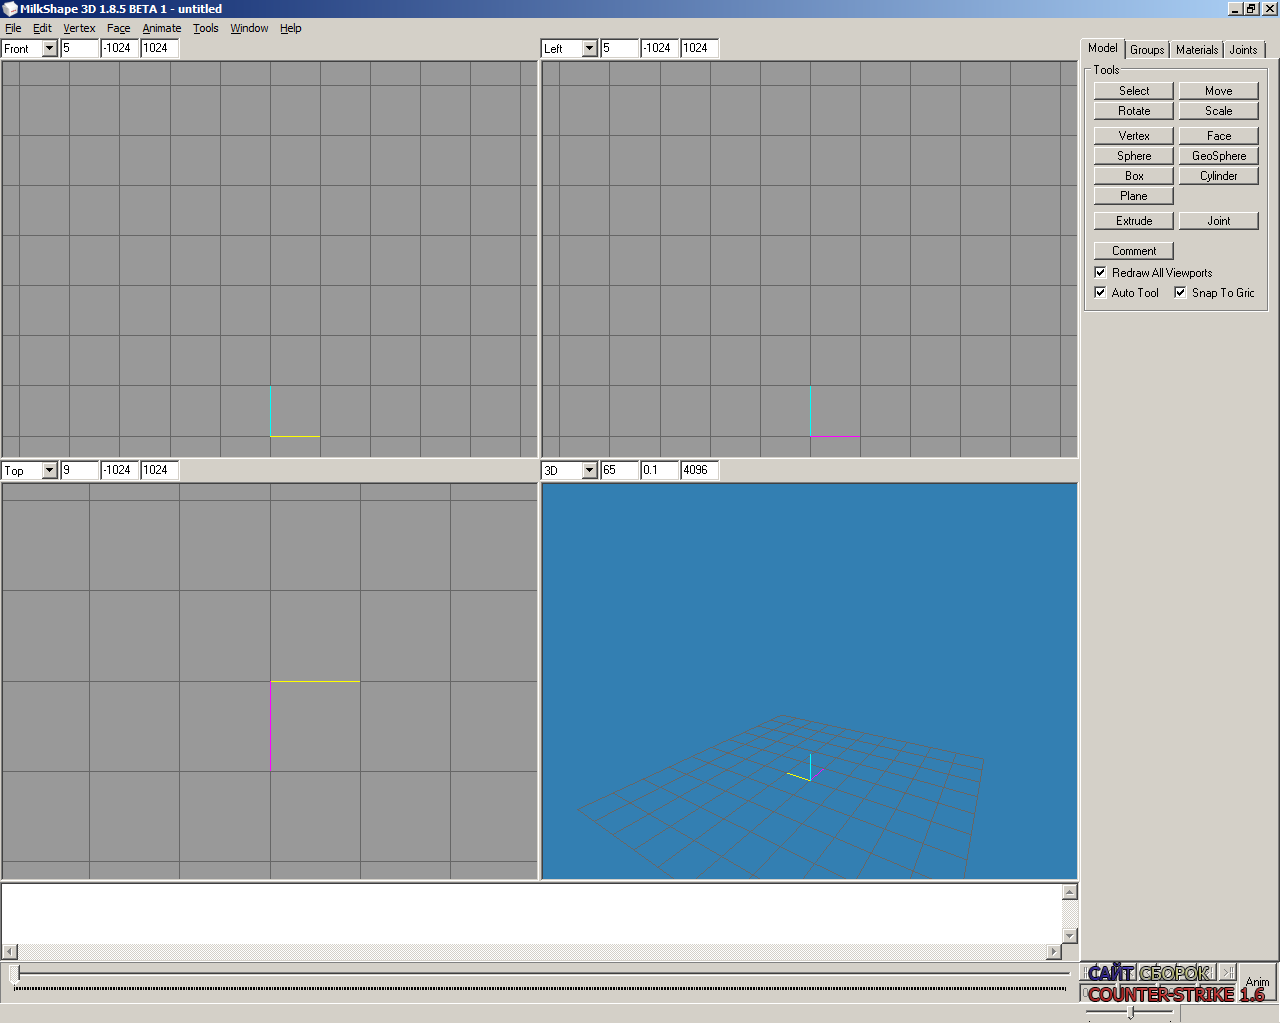Screen dimensions: 1280x1024
Task: Open the Top viewport view dropdown
Action: click(x=49, y=471)
